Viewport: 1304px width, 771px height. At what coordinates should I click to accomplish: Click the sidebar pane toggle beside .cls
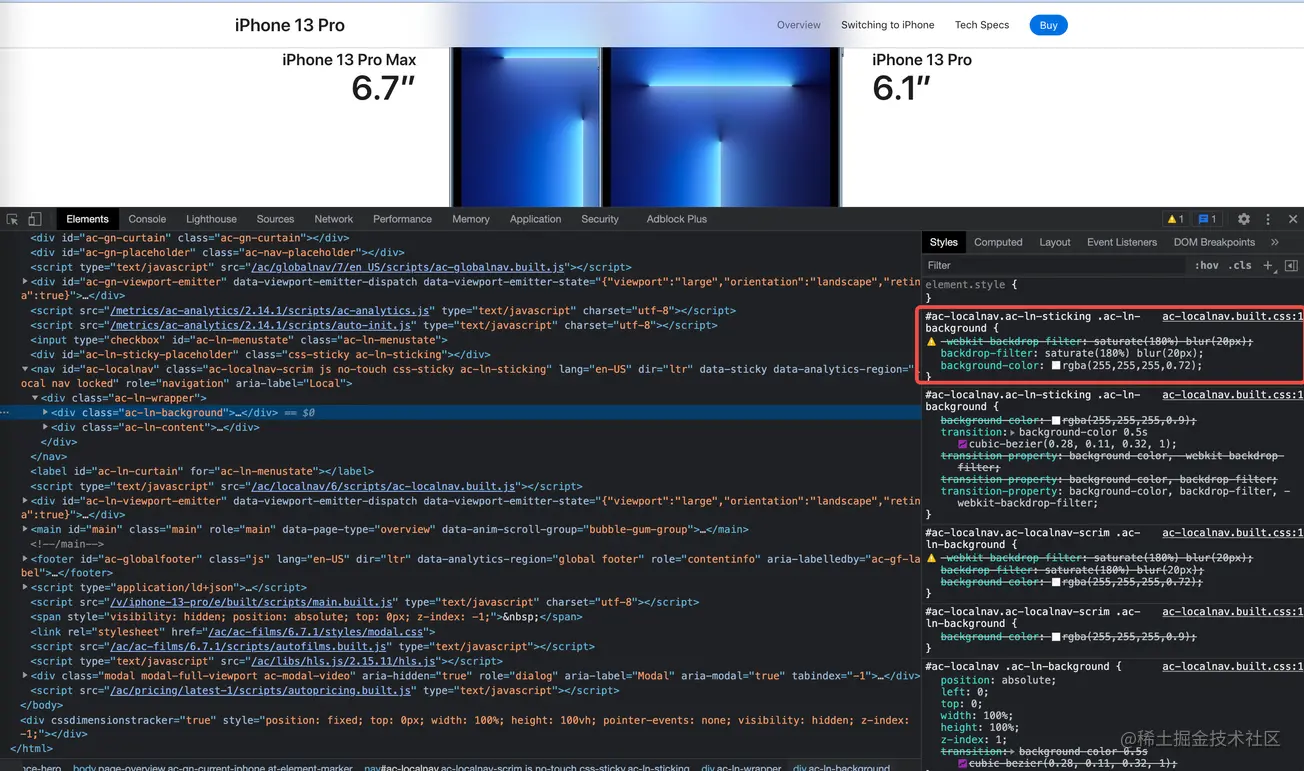coord(1290,265)
